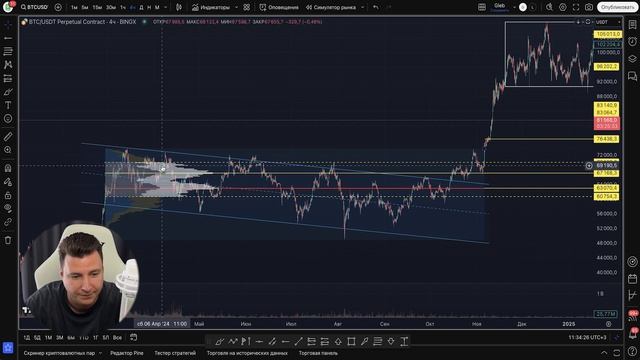Screen dimensions: 640x360
Task: Set date range to 1М
Action: point(48,338)
